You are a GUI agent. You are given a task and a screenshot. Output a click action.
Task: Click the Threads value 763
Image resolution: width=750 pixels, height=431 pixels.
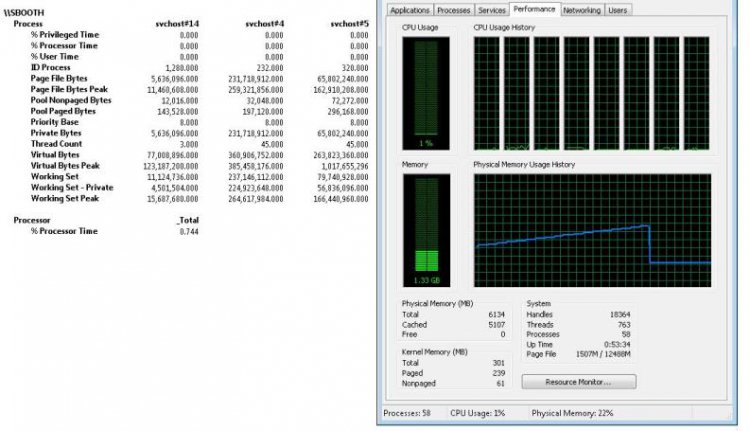point(624,324)
